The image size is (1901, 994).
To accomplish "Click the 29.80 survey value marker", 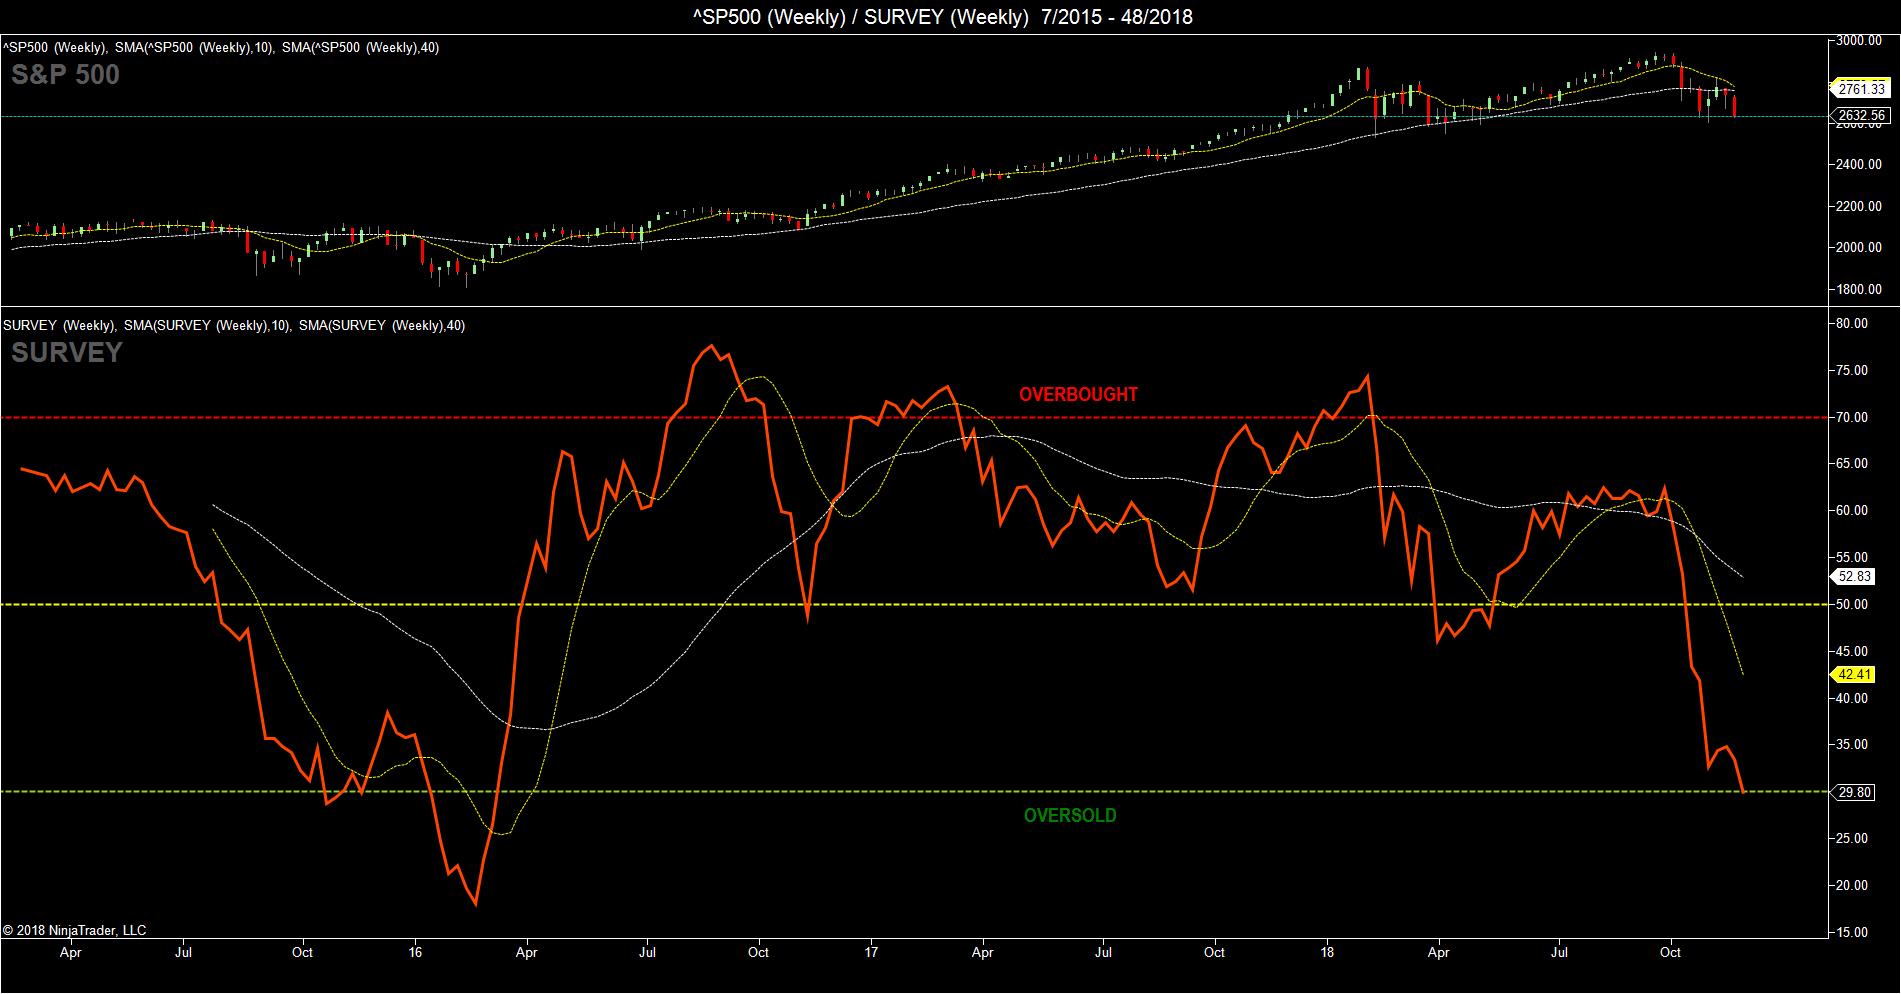I will [1855, 792].
